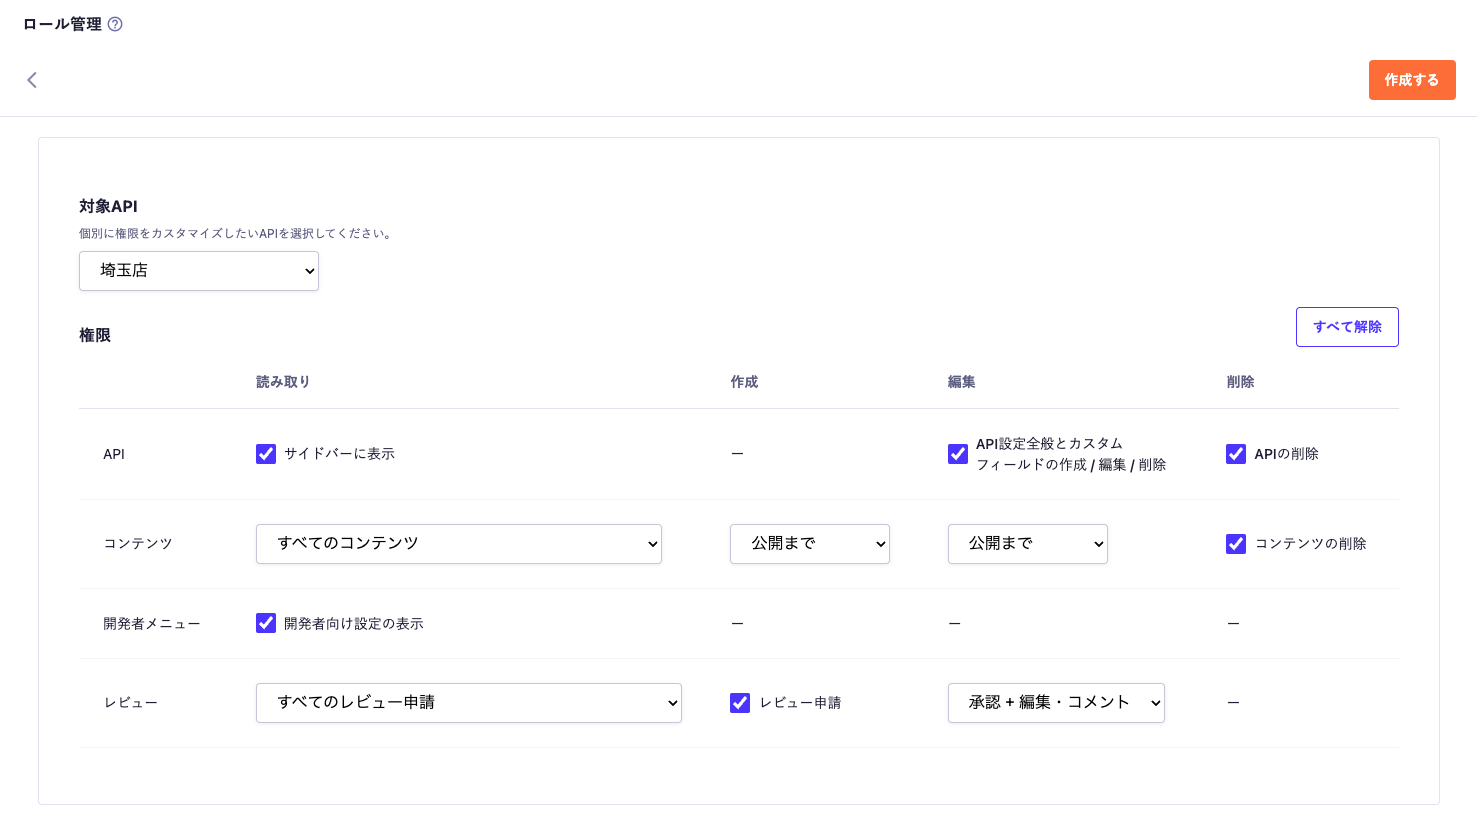Uncheck API設定全般とカスタムフィールド edit checkbox
This screenshot has width=1477, height=823.
coord(958,454)
